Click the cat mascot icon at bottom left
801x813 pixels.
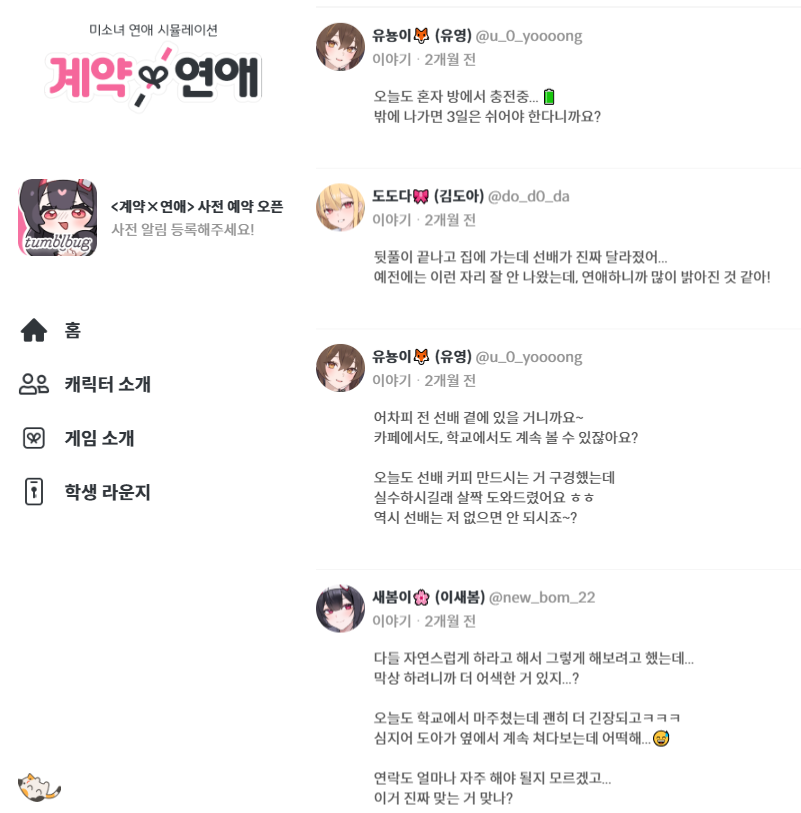39,787
